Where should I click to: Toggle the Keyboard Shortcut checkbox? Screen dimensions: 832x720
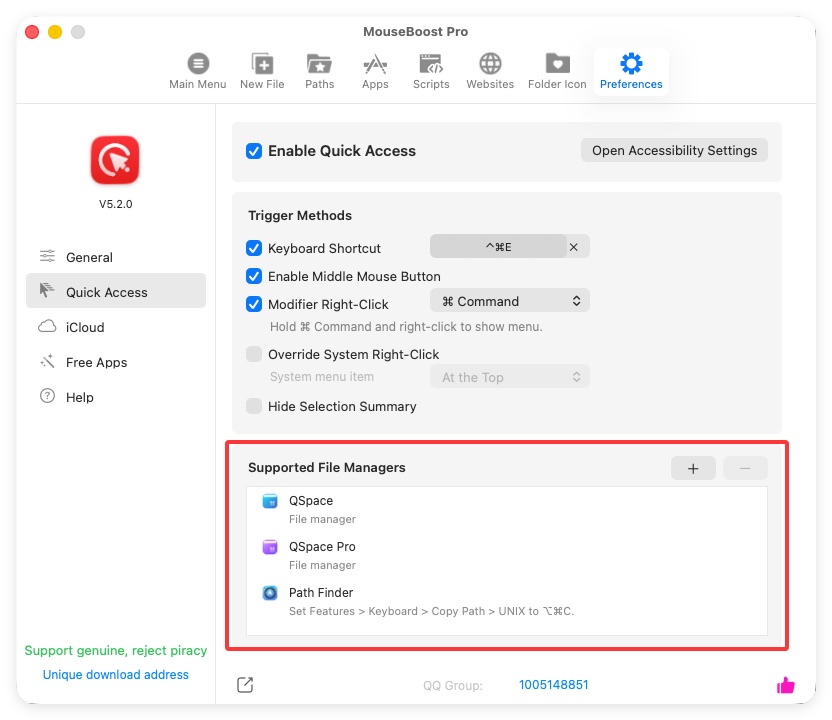coord(254,248)
